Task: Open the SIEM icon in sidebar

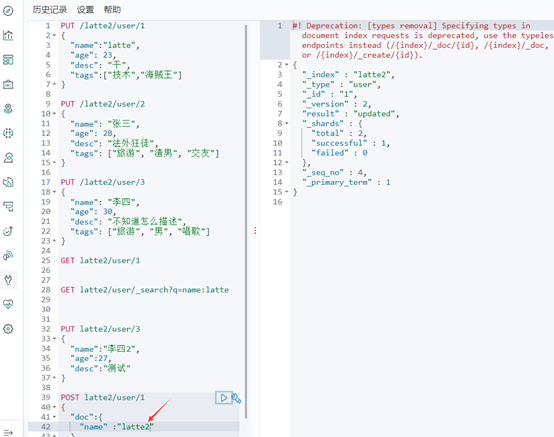Action: 8,255
